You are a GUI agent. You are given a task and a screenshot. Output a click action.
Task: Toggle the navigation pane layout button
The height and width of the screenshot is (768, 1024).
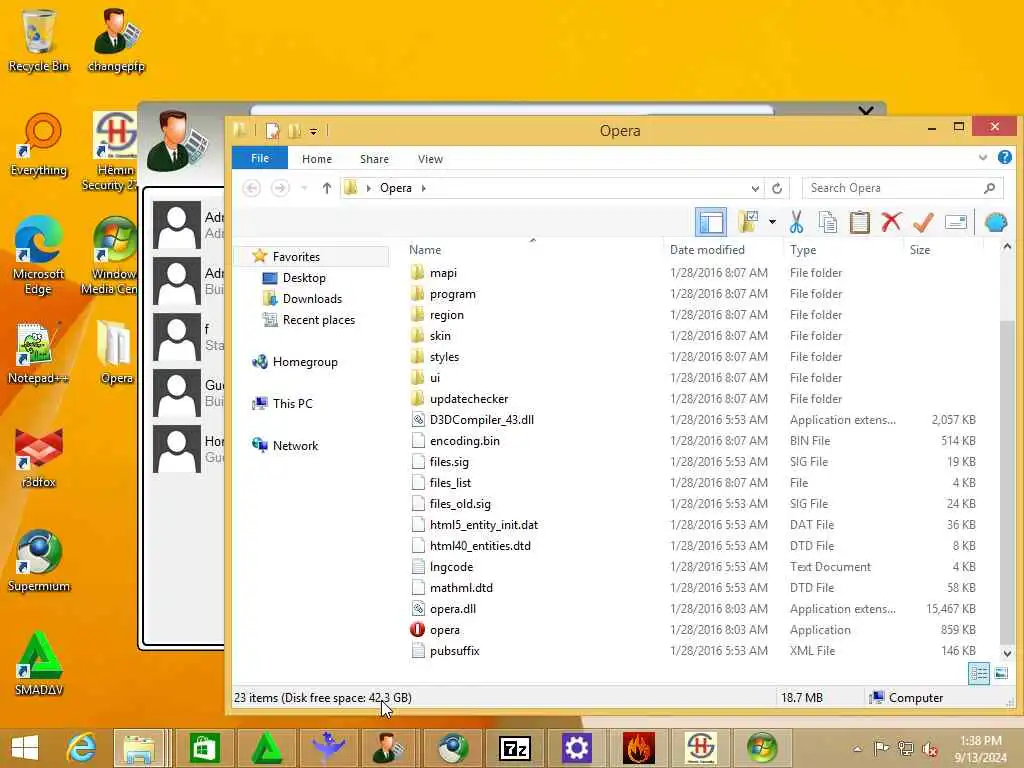click(711, 222)
